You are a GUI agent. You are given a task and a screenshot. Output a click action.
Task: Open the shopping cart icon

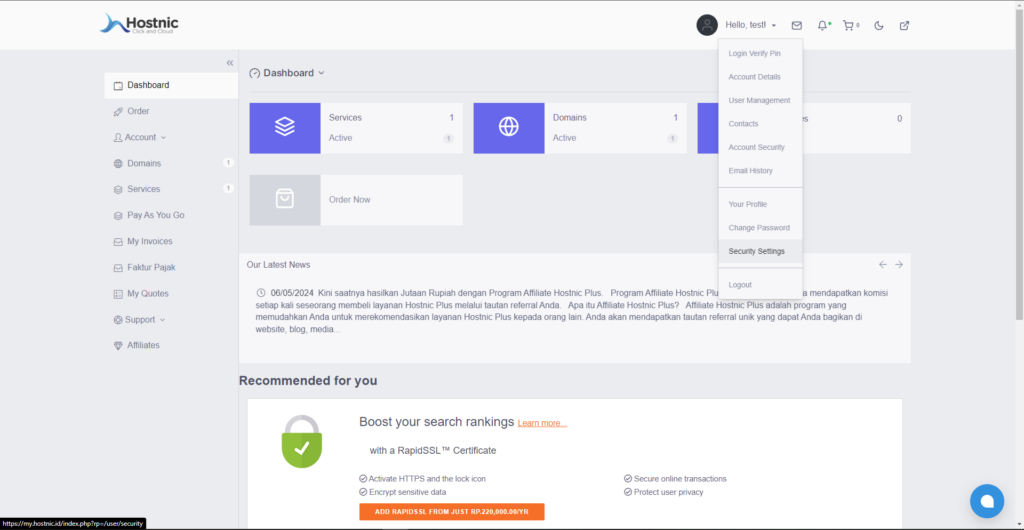coord(848,25)
